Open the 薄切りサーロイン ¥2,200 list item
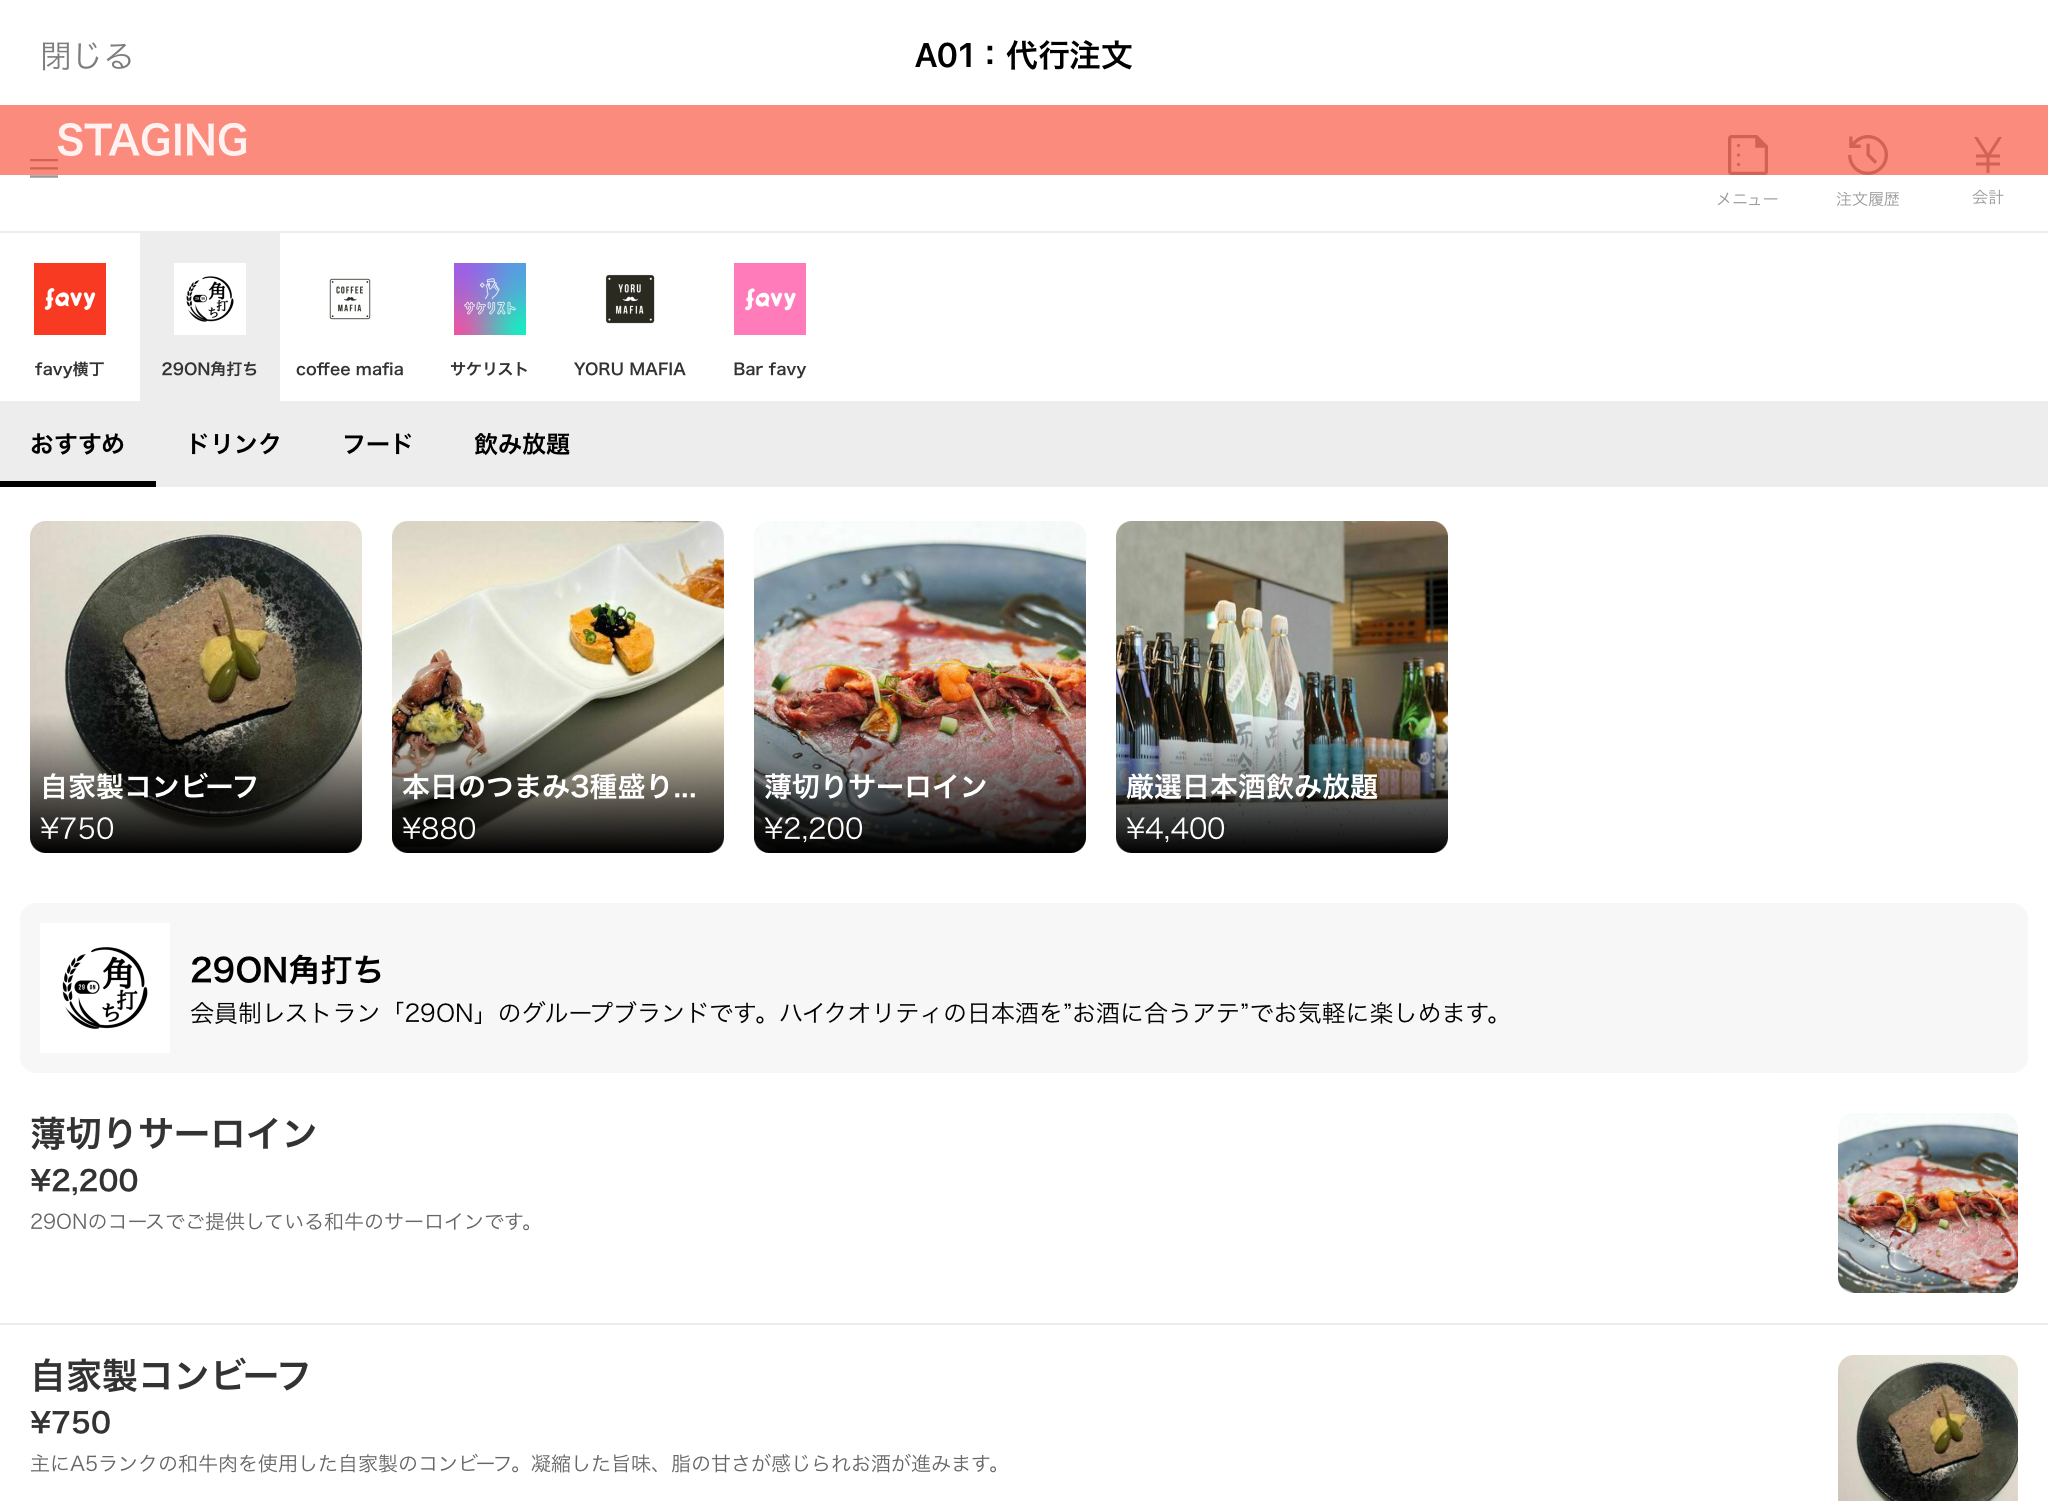The height and width of the screenshot is (1501, 2048). tap(174, 1134)
